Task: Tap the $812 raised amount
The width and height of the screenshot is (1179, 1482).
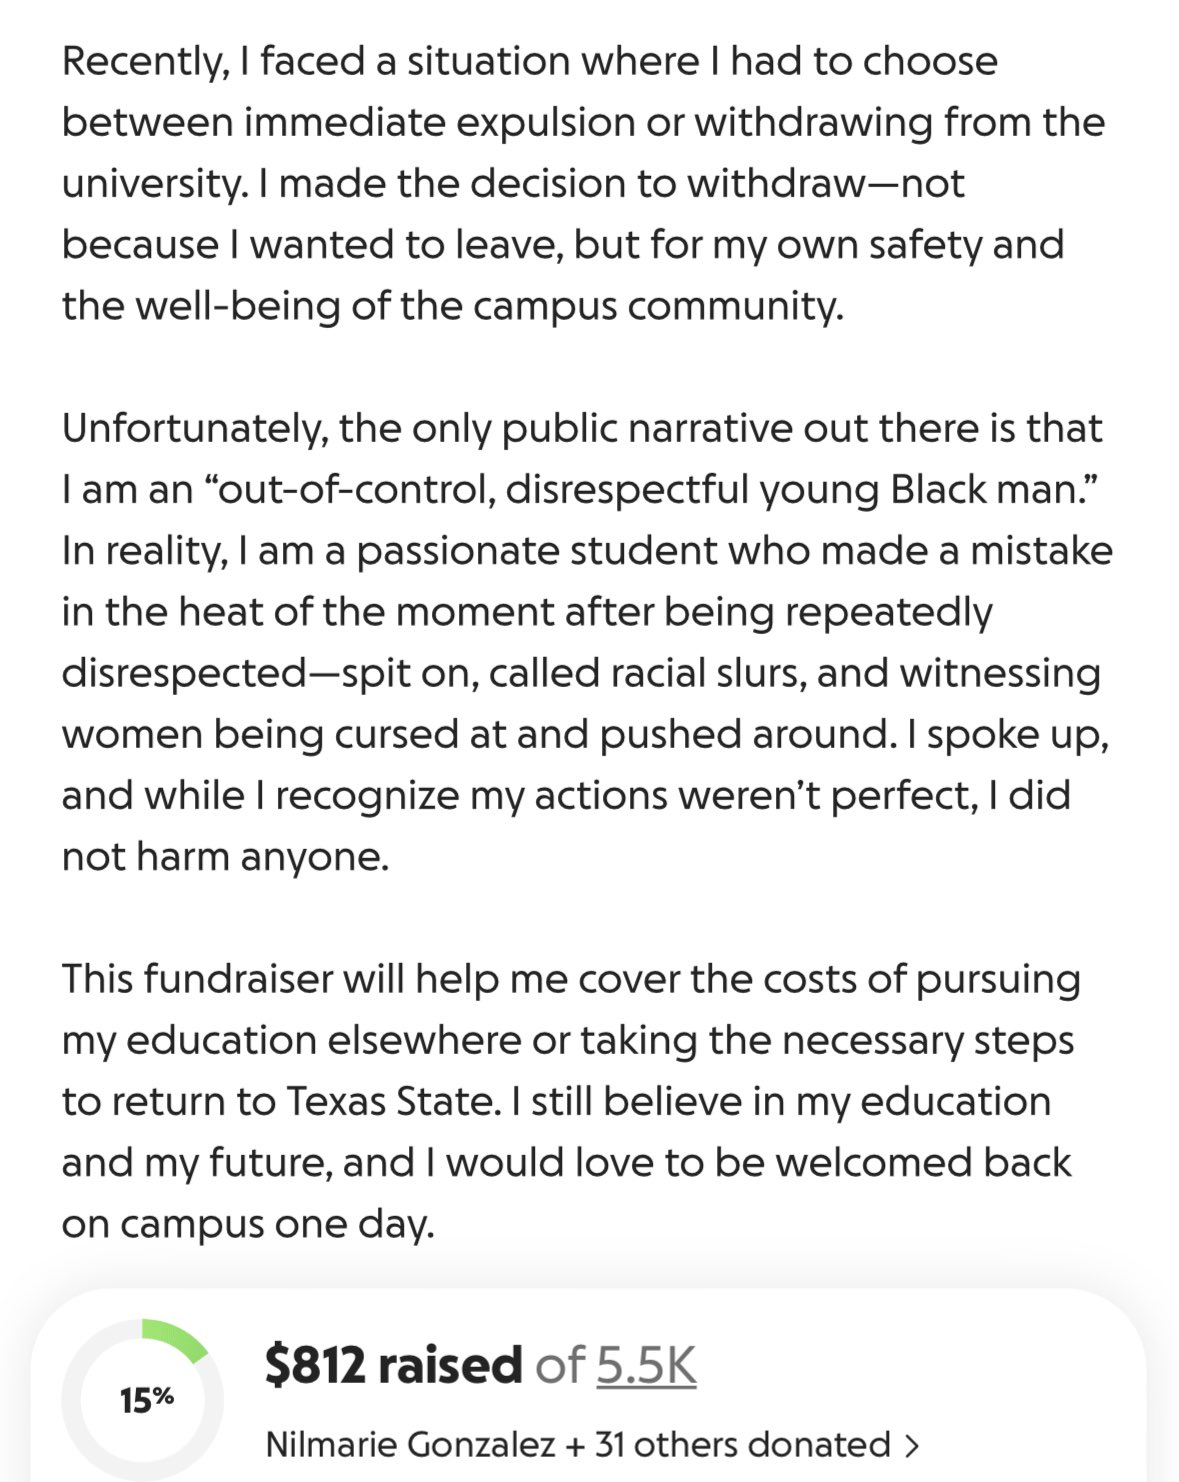Action: (x=393, y=1365)
